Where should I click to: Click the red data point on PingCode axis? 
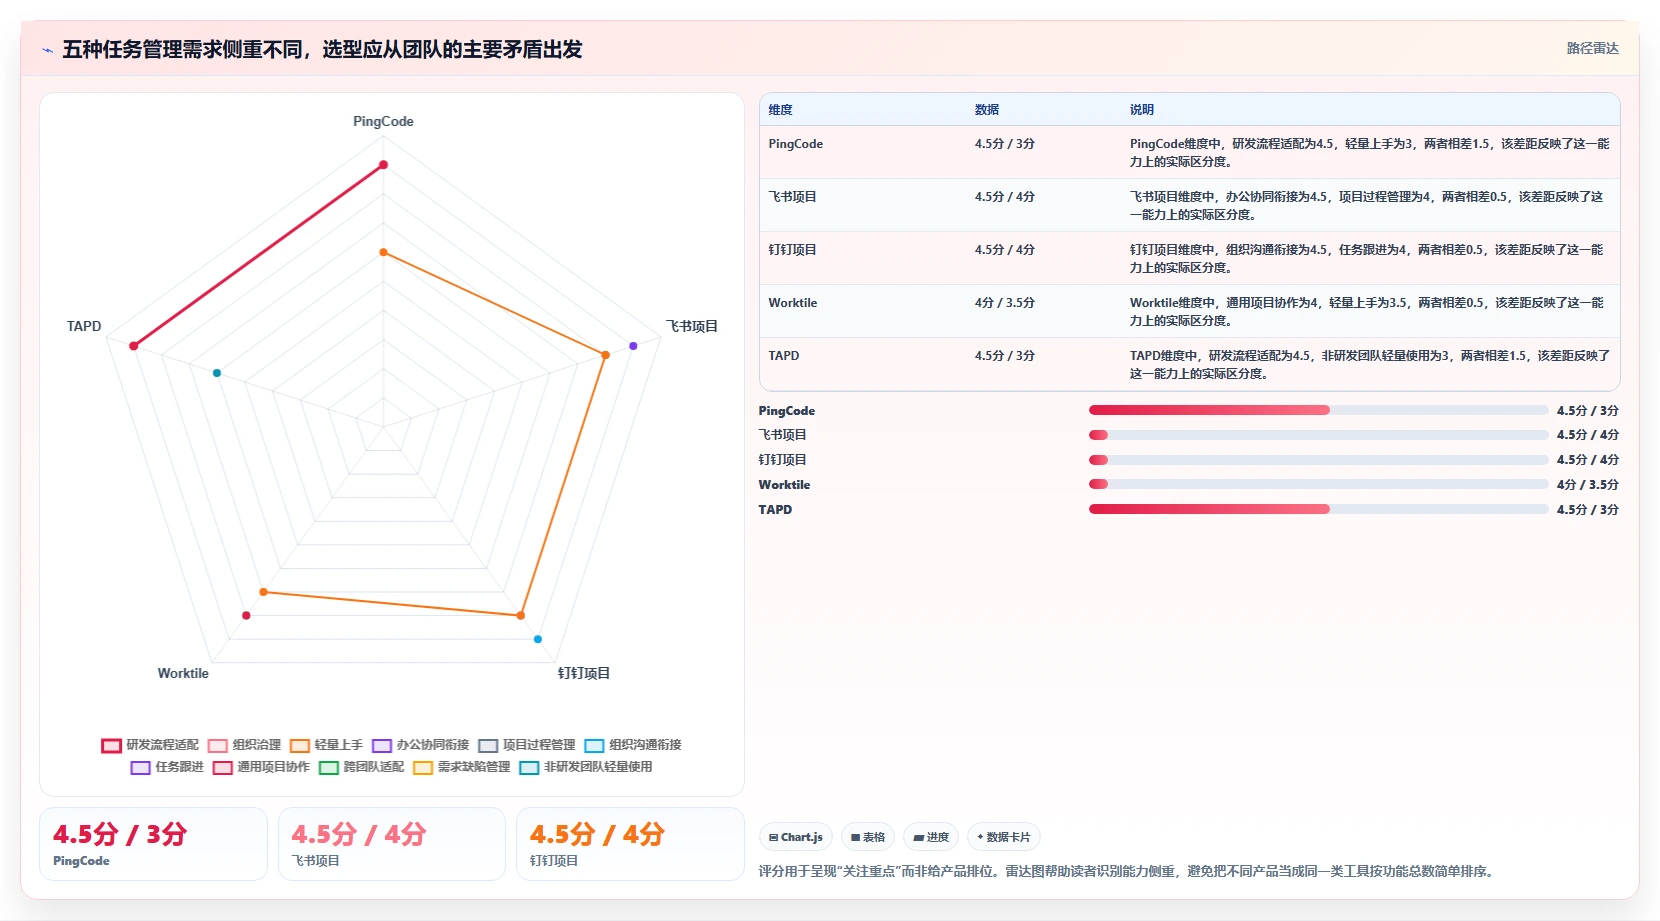click(x=383, y=165)
